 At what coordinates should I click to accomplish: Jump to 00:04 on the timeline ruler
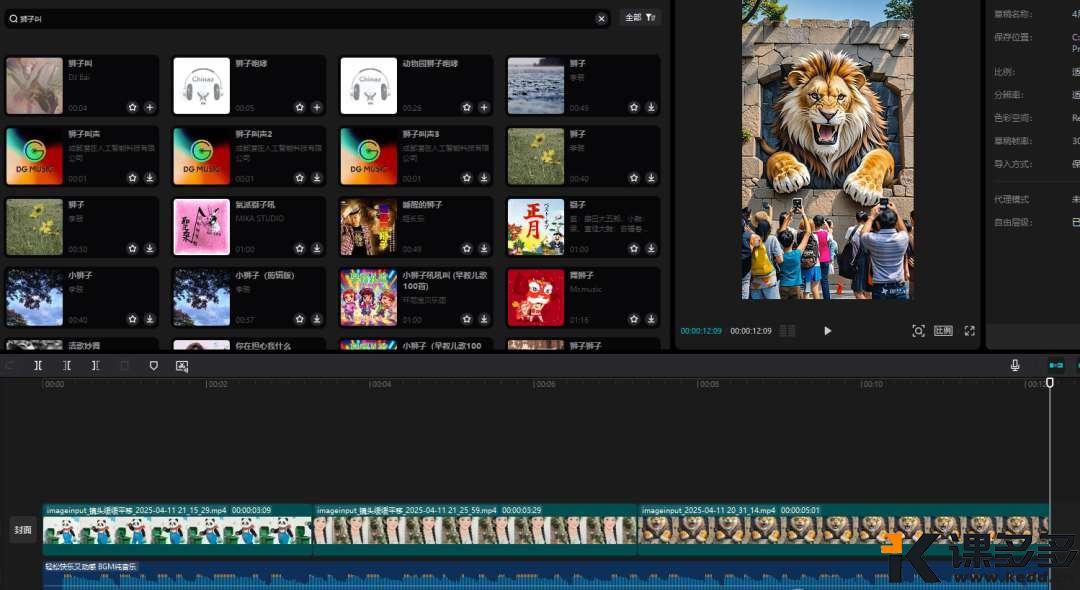tap(380, 384)
